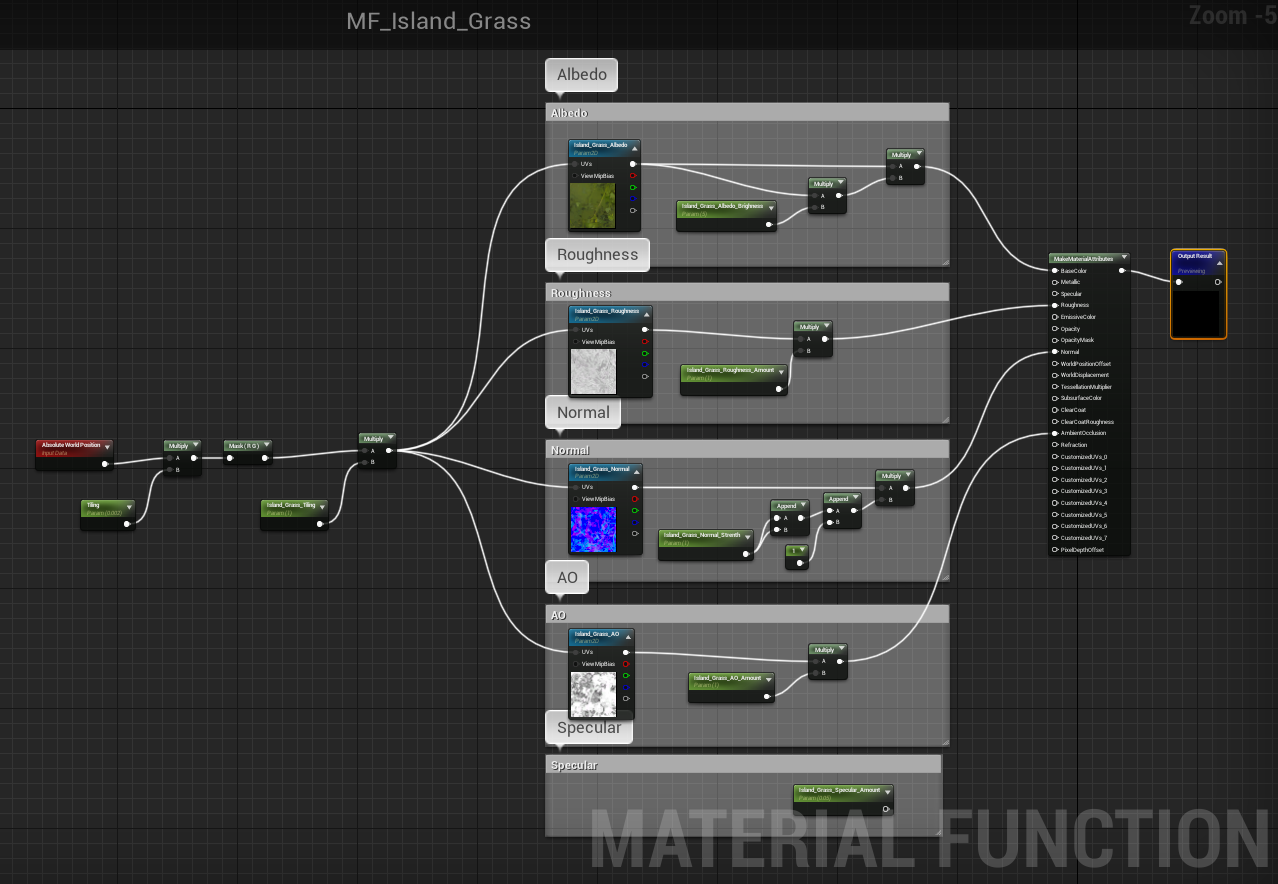1278x884 pixels.
Task: Click the ClearCoat pin on MakeMaterialAttributes
Action: (1055, 410)
